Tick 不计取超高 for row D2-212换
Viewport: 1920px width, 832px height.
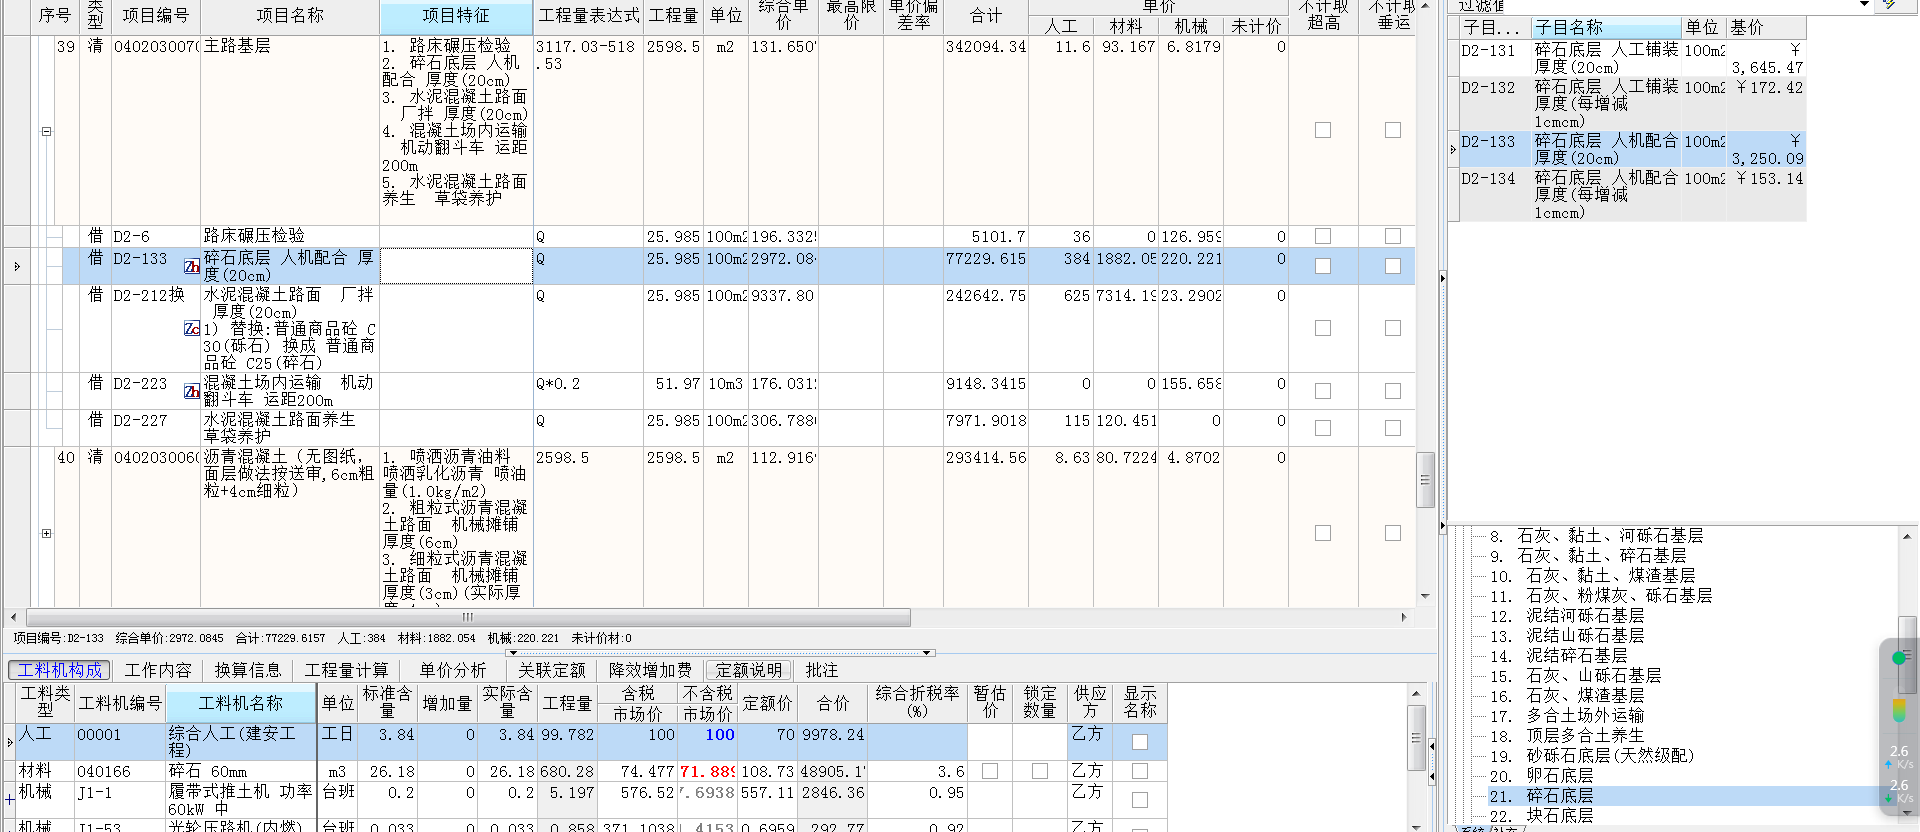[1323, 328]
